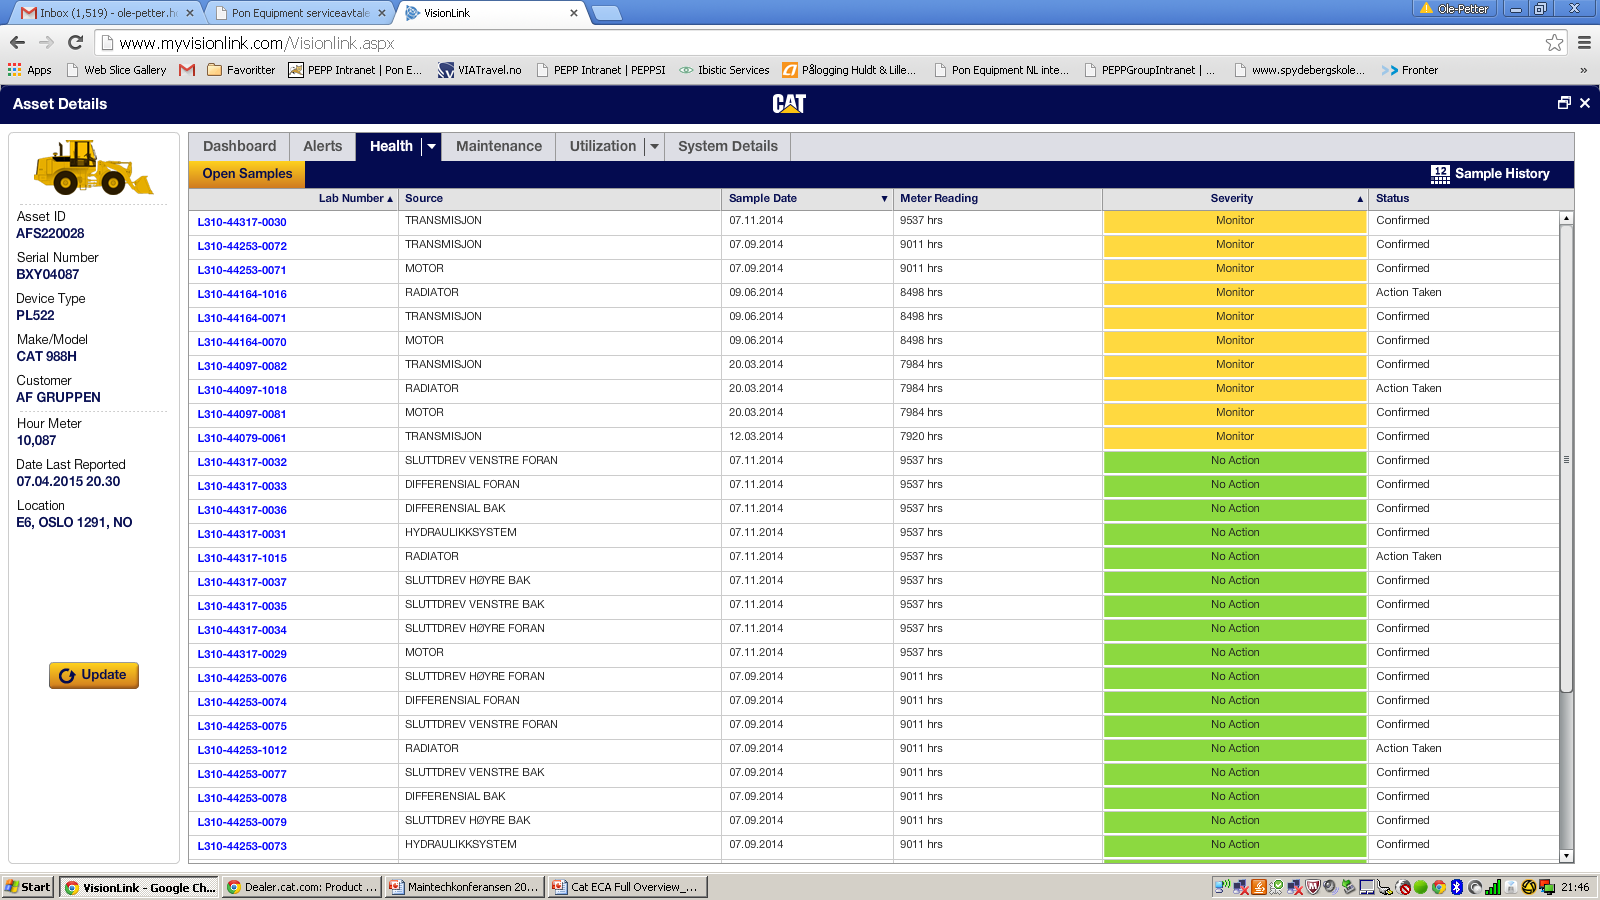Click the Sample History calendar icon
The image size is (1600, 900).
click(1440, 174)
